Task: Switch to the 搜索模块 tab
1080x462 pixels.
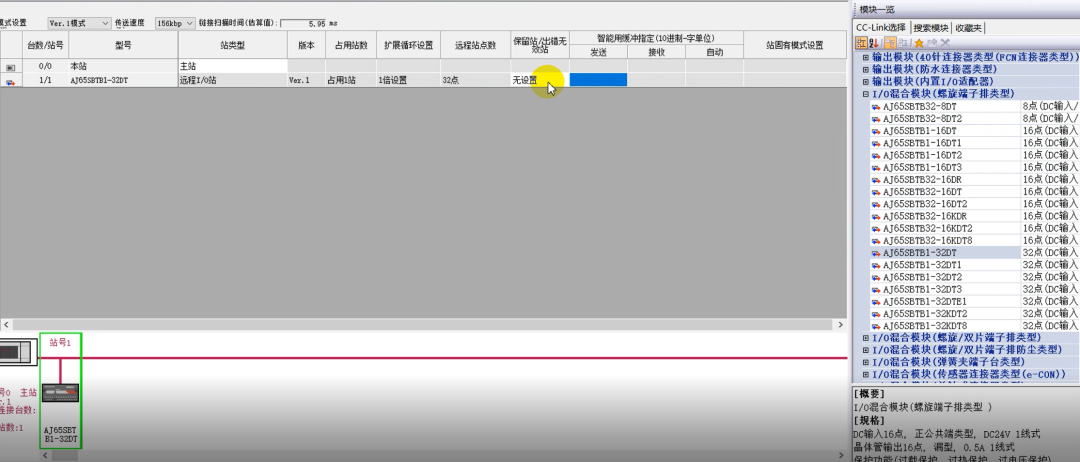Action: (931, 28)
